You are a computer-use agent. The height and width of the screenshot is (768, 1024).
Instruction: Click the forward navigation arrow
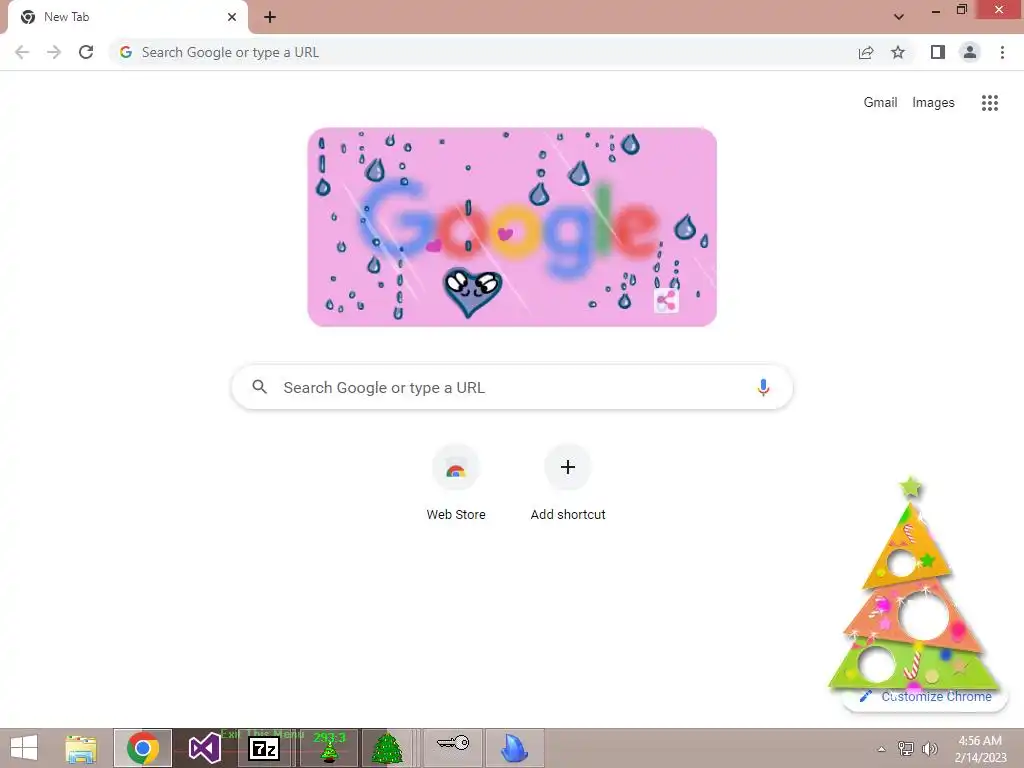pos(54,52)
